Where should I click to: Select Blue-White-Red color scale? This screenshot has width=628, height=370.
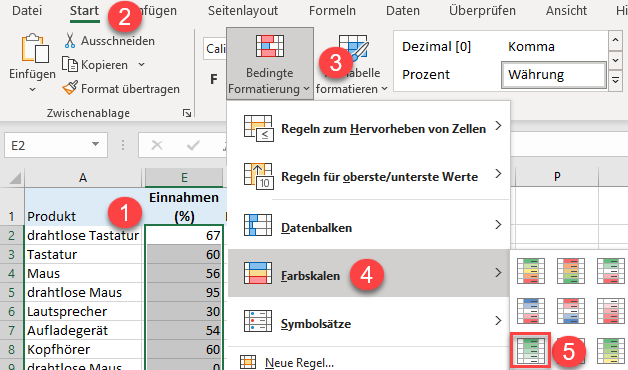click(x=531, y=311)
